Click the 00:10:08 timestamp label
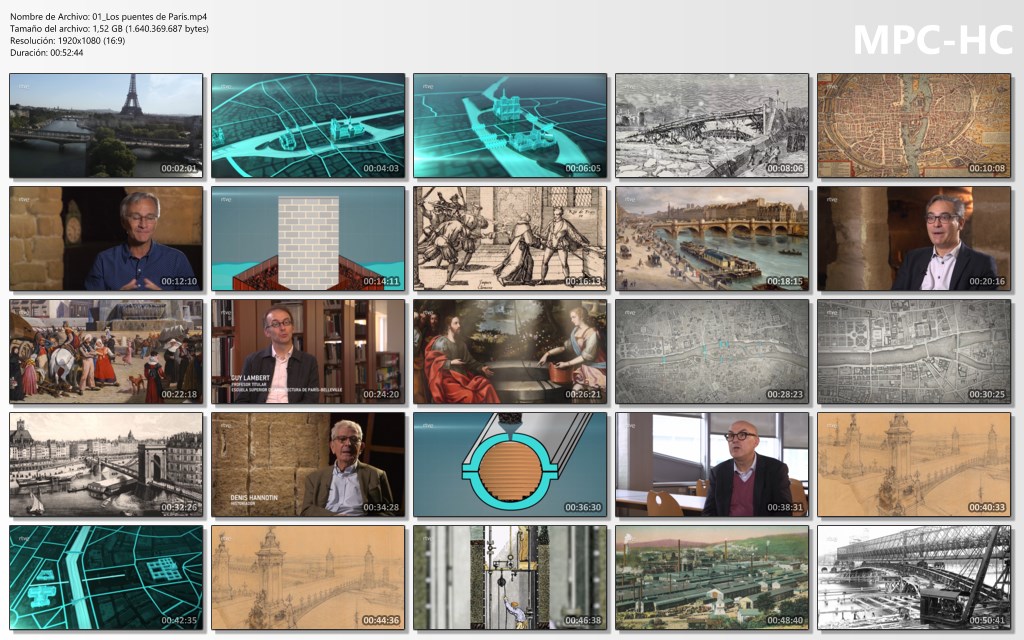The width and height of the screenshot is (1024, 640). pyautogui.click(x=987, y=168)
